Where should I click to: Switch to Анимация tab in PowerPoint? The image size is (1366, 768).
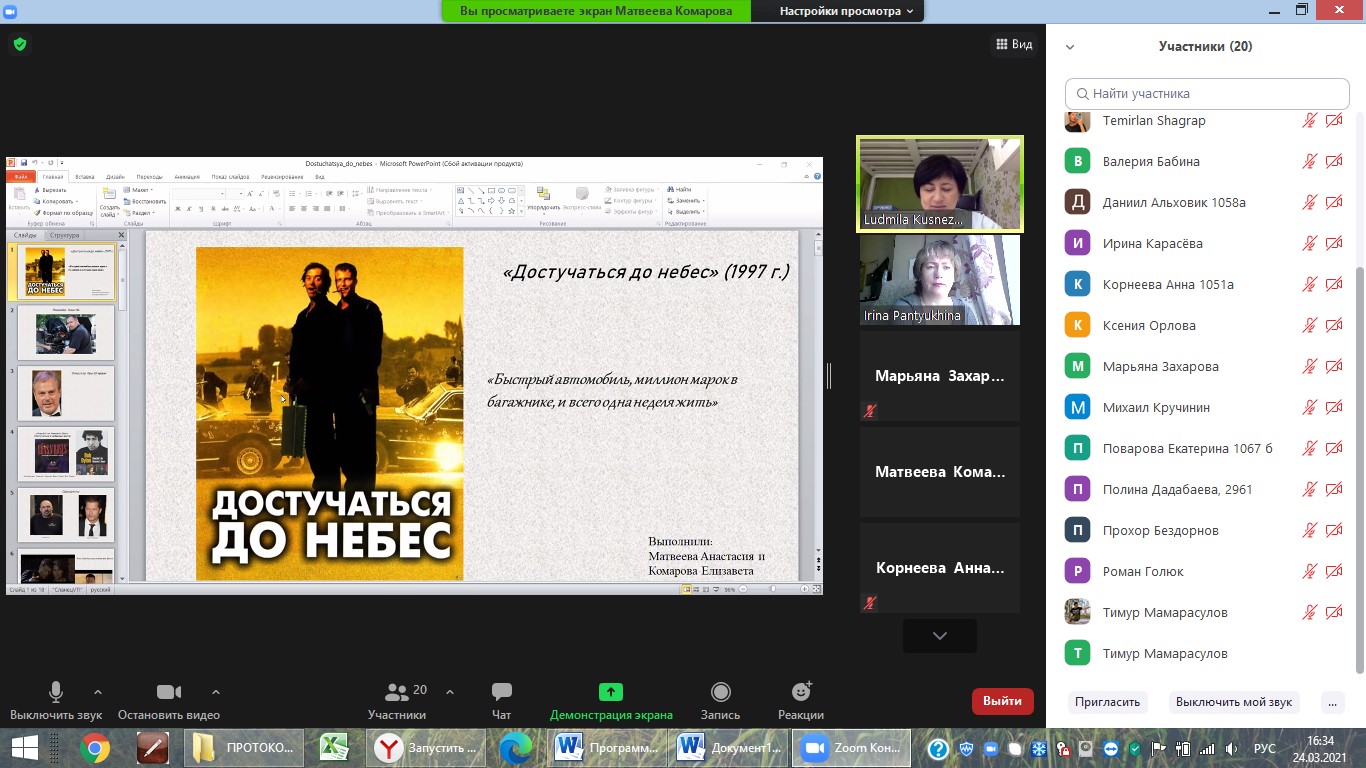[187, 176]
